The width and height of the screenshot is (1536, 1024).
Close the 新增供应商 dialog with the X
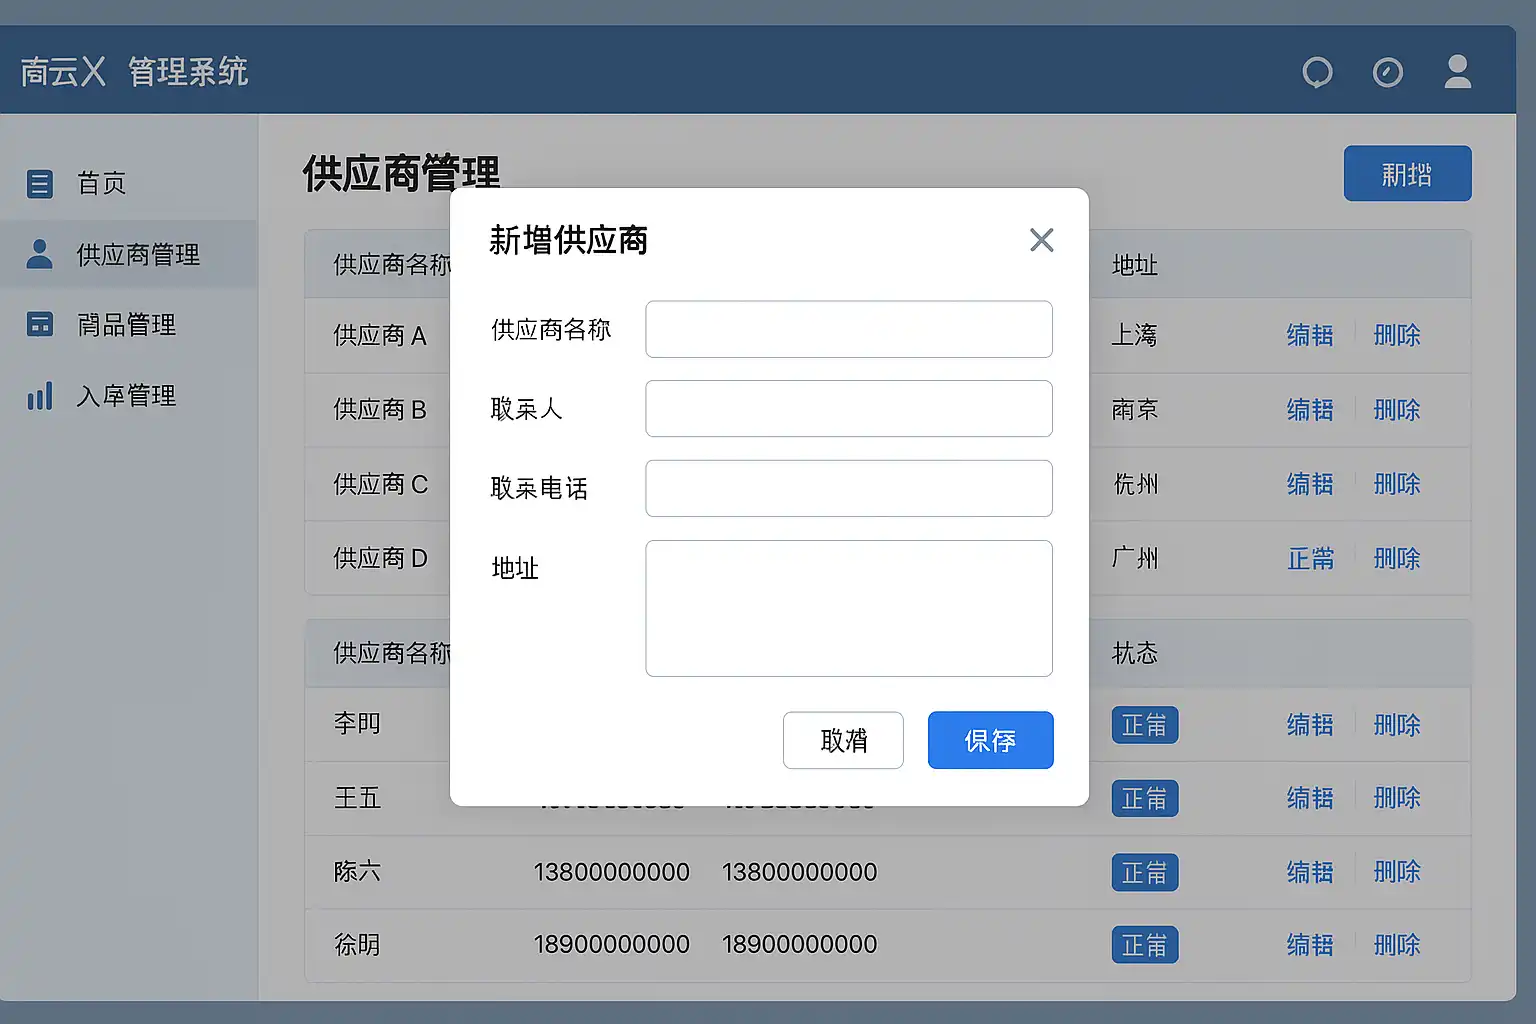(x=1042, y=240)
